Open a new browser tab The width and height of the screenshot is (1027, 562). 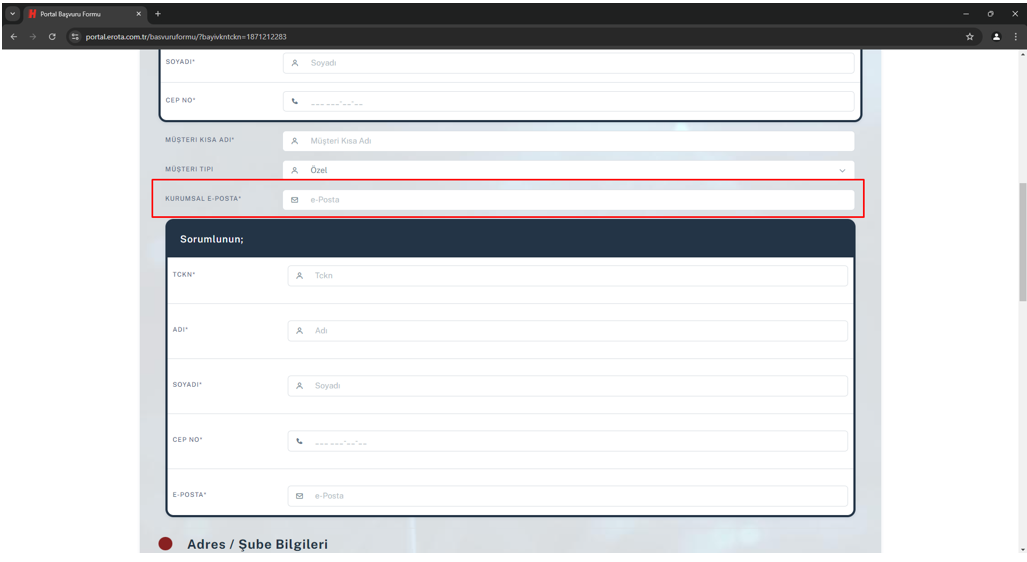[x=158, y=13]
